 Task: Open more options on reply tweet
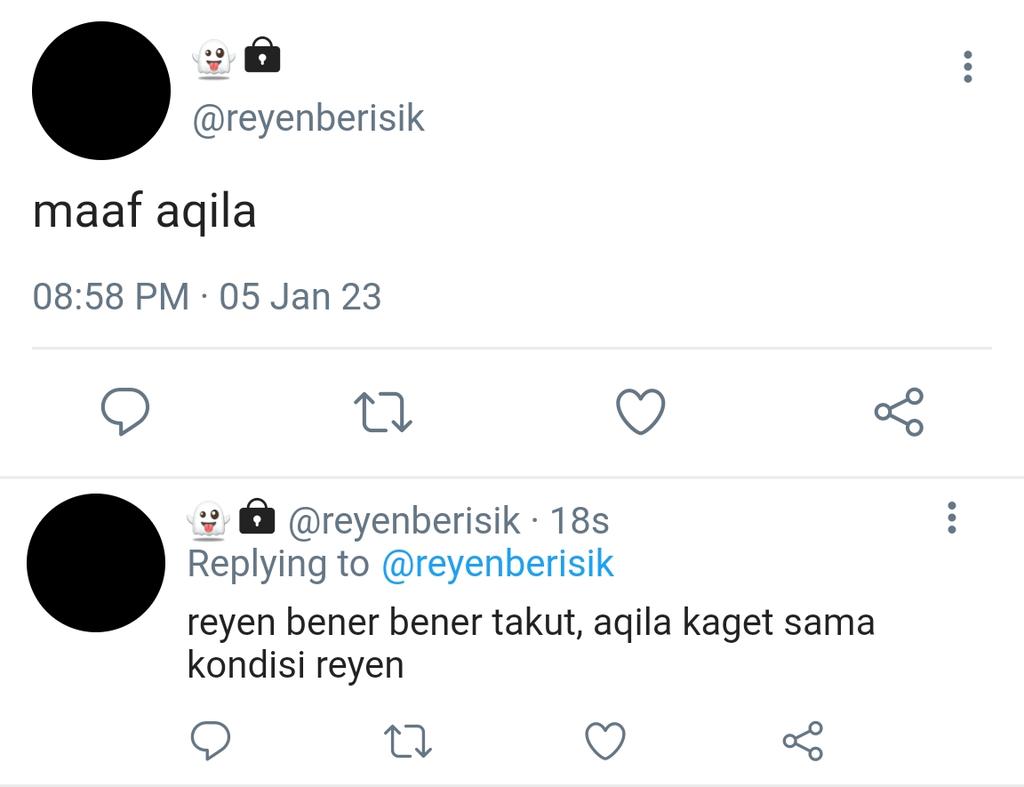click(952, 518)
